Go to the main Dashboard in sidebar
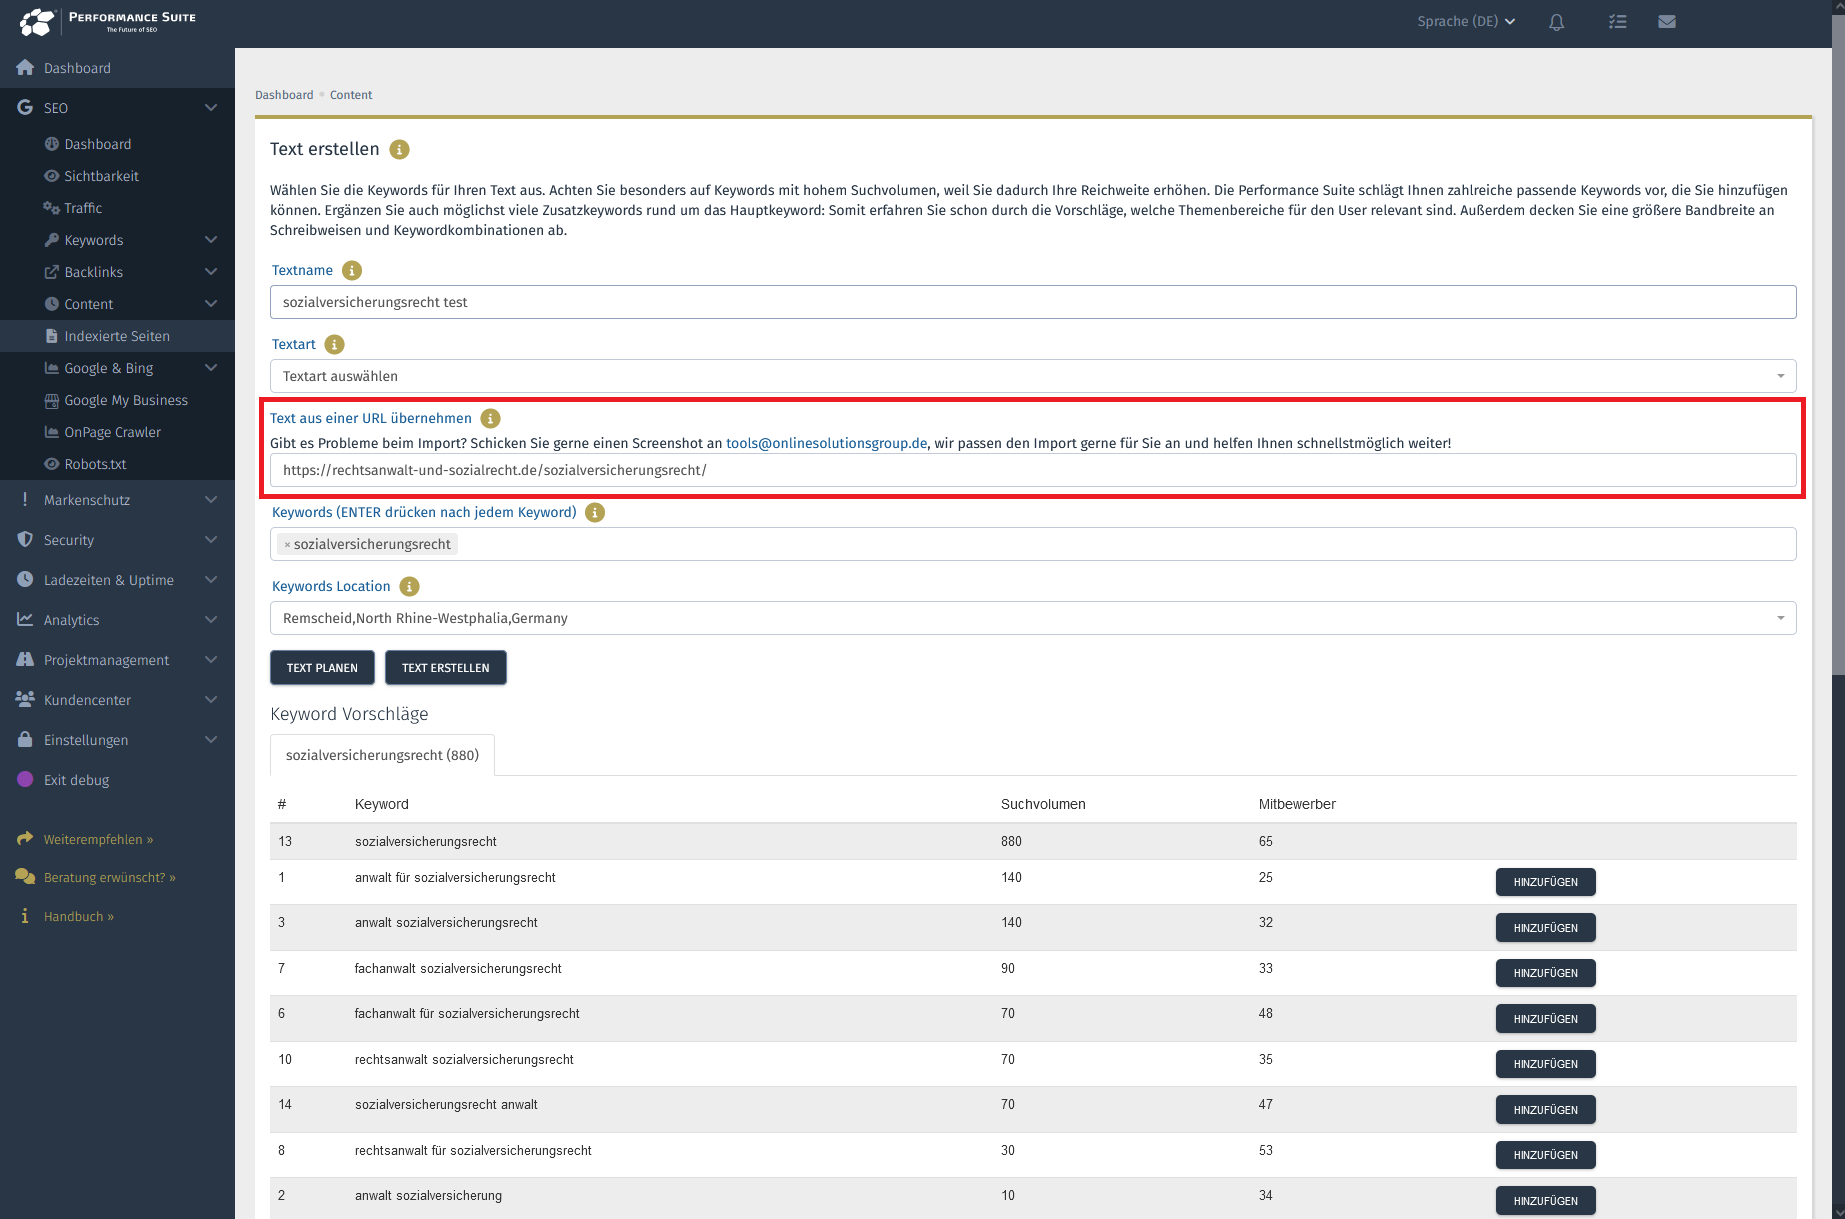This screenshot has width=1845, height=1219. point(77,68)
